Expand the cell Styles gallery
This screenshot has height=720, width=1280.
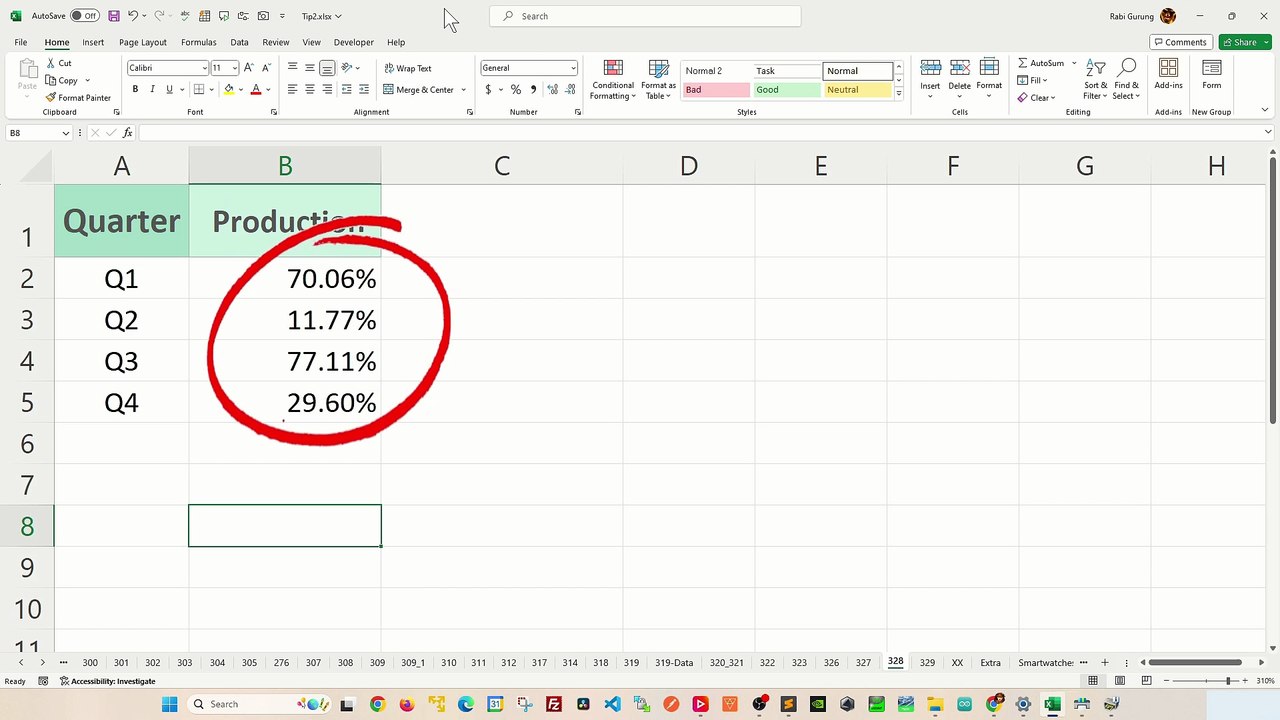(x=898, y=93)
